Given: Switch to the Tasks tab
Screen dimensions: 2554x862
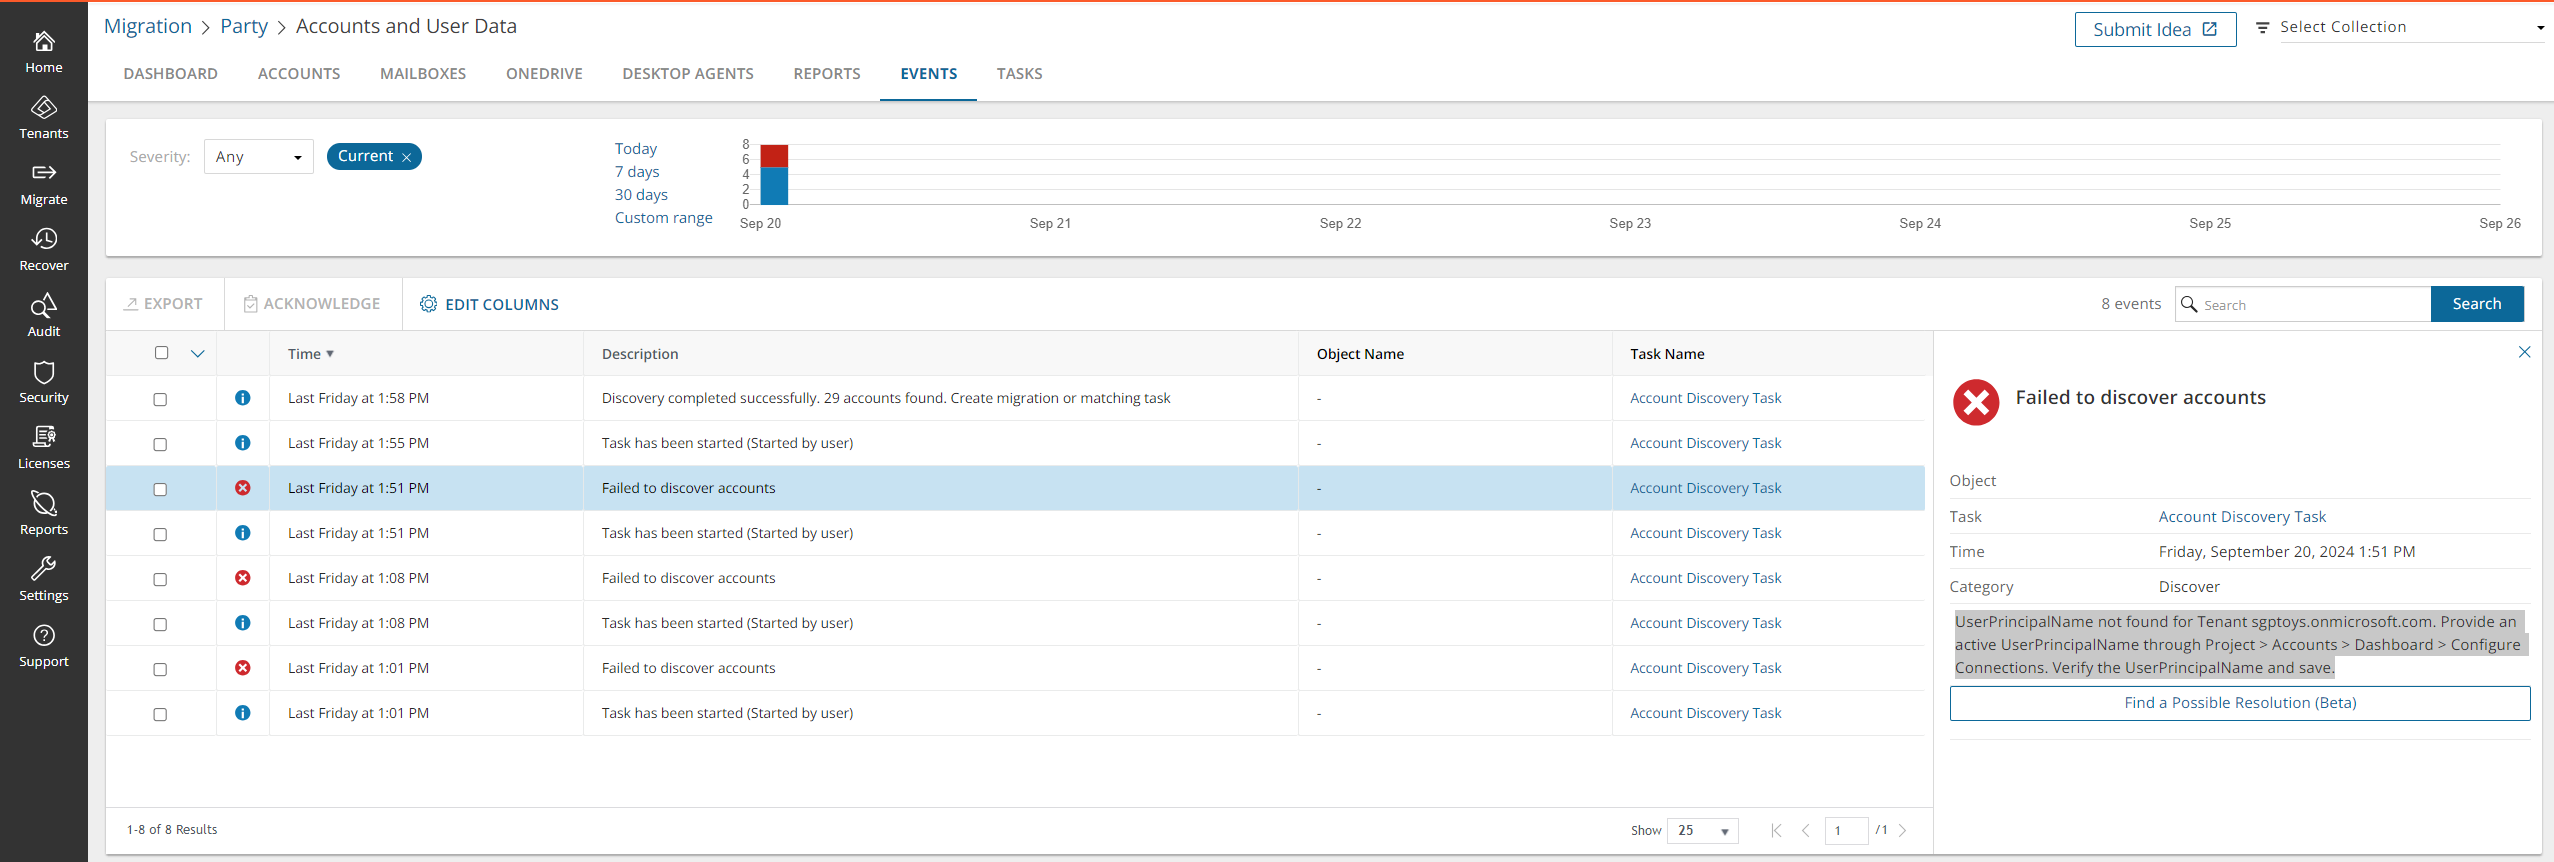Looking at the screenshot, I should point(1019,74).
